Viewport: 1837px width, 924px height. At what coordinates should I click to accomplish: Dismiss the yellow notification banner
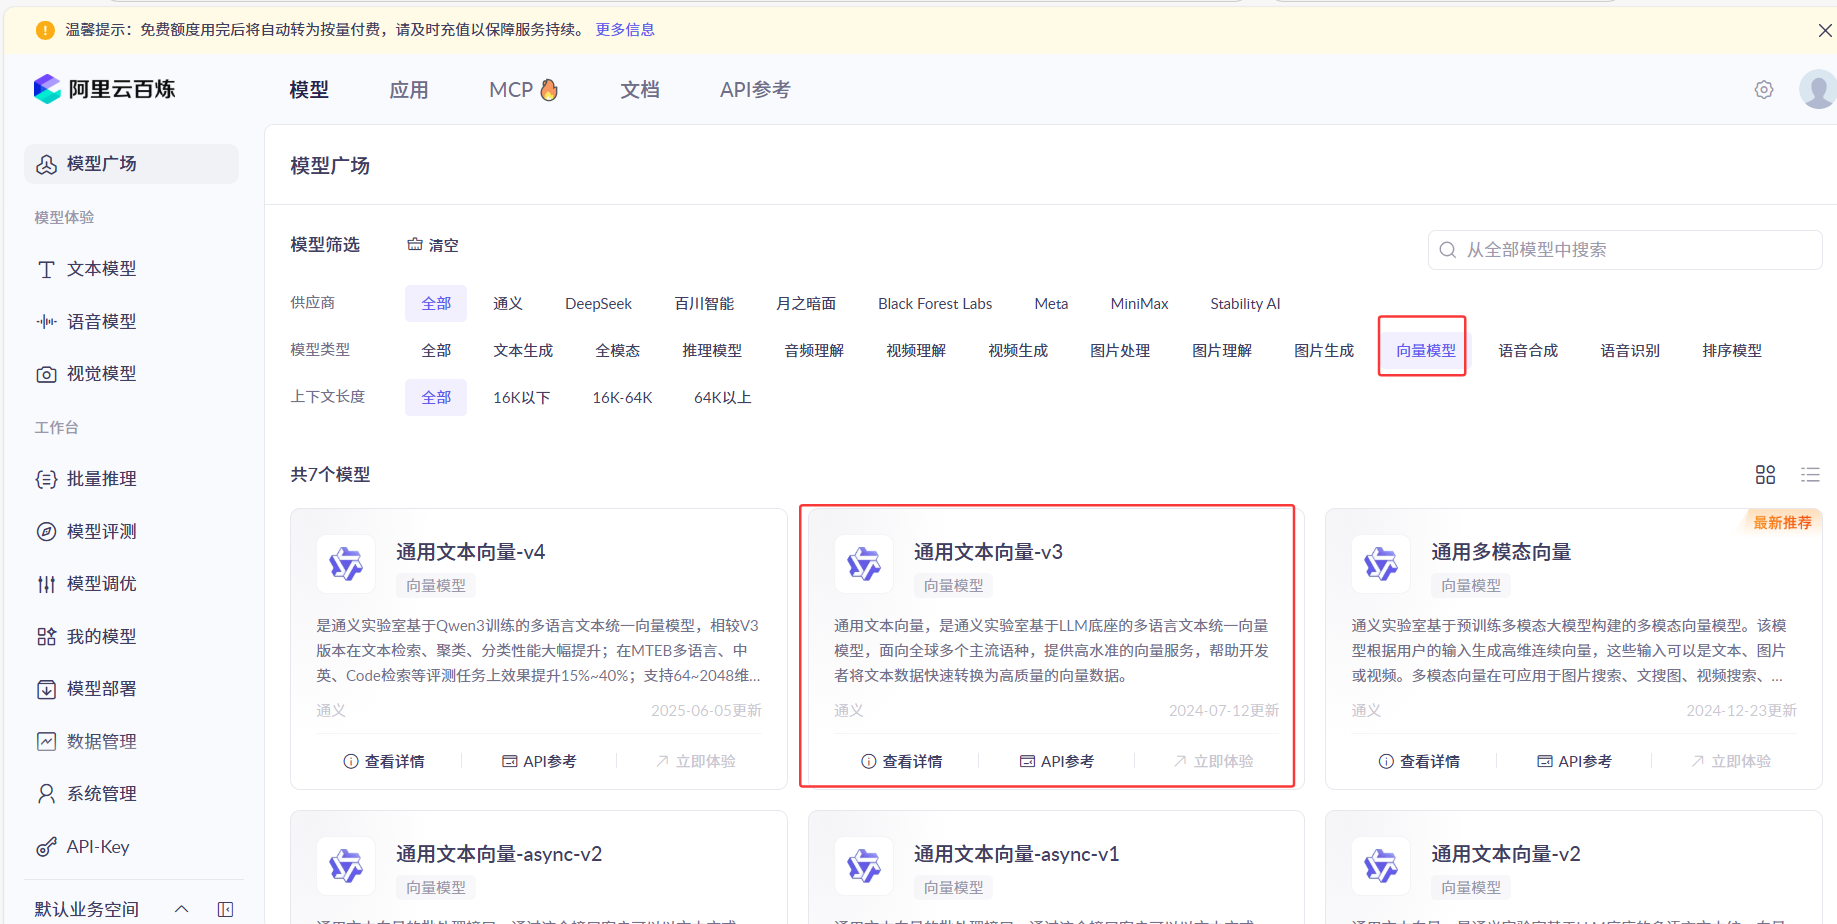click(1824, 30)
